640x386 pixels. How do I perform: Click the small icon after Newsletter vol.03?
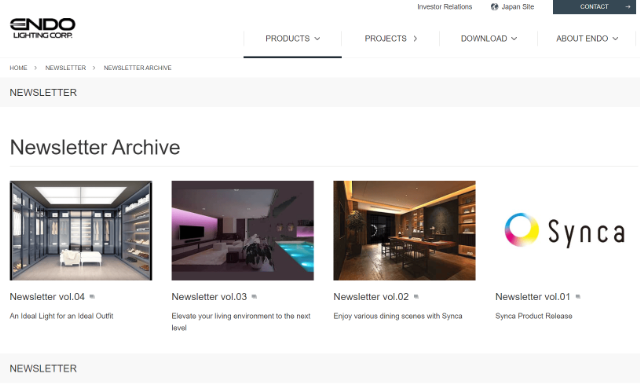coord(254,297)
